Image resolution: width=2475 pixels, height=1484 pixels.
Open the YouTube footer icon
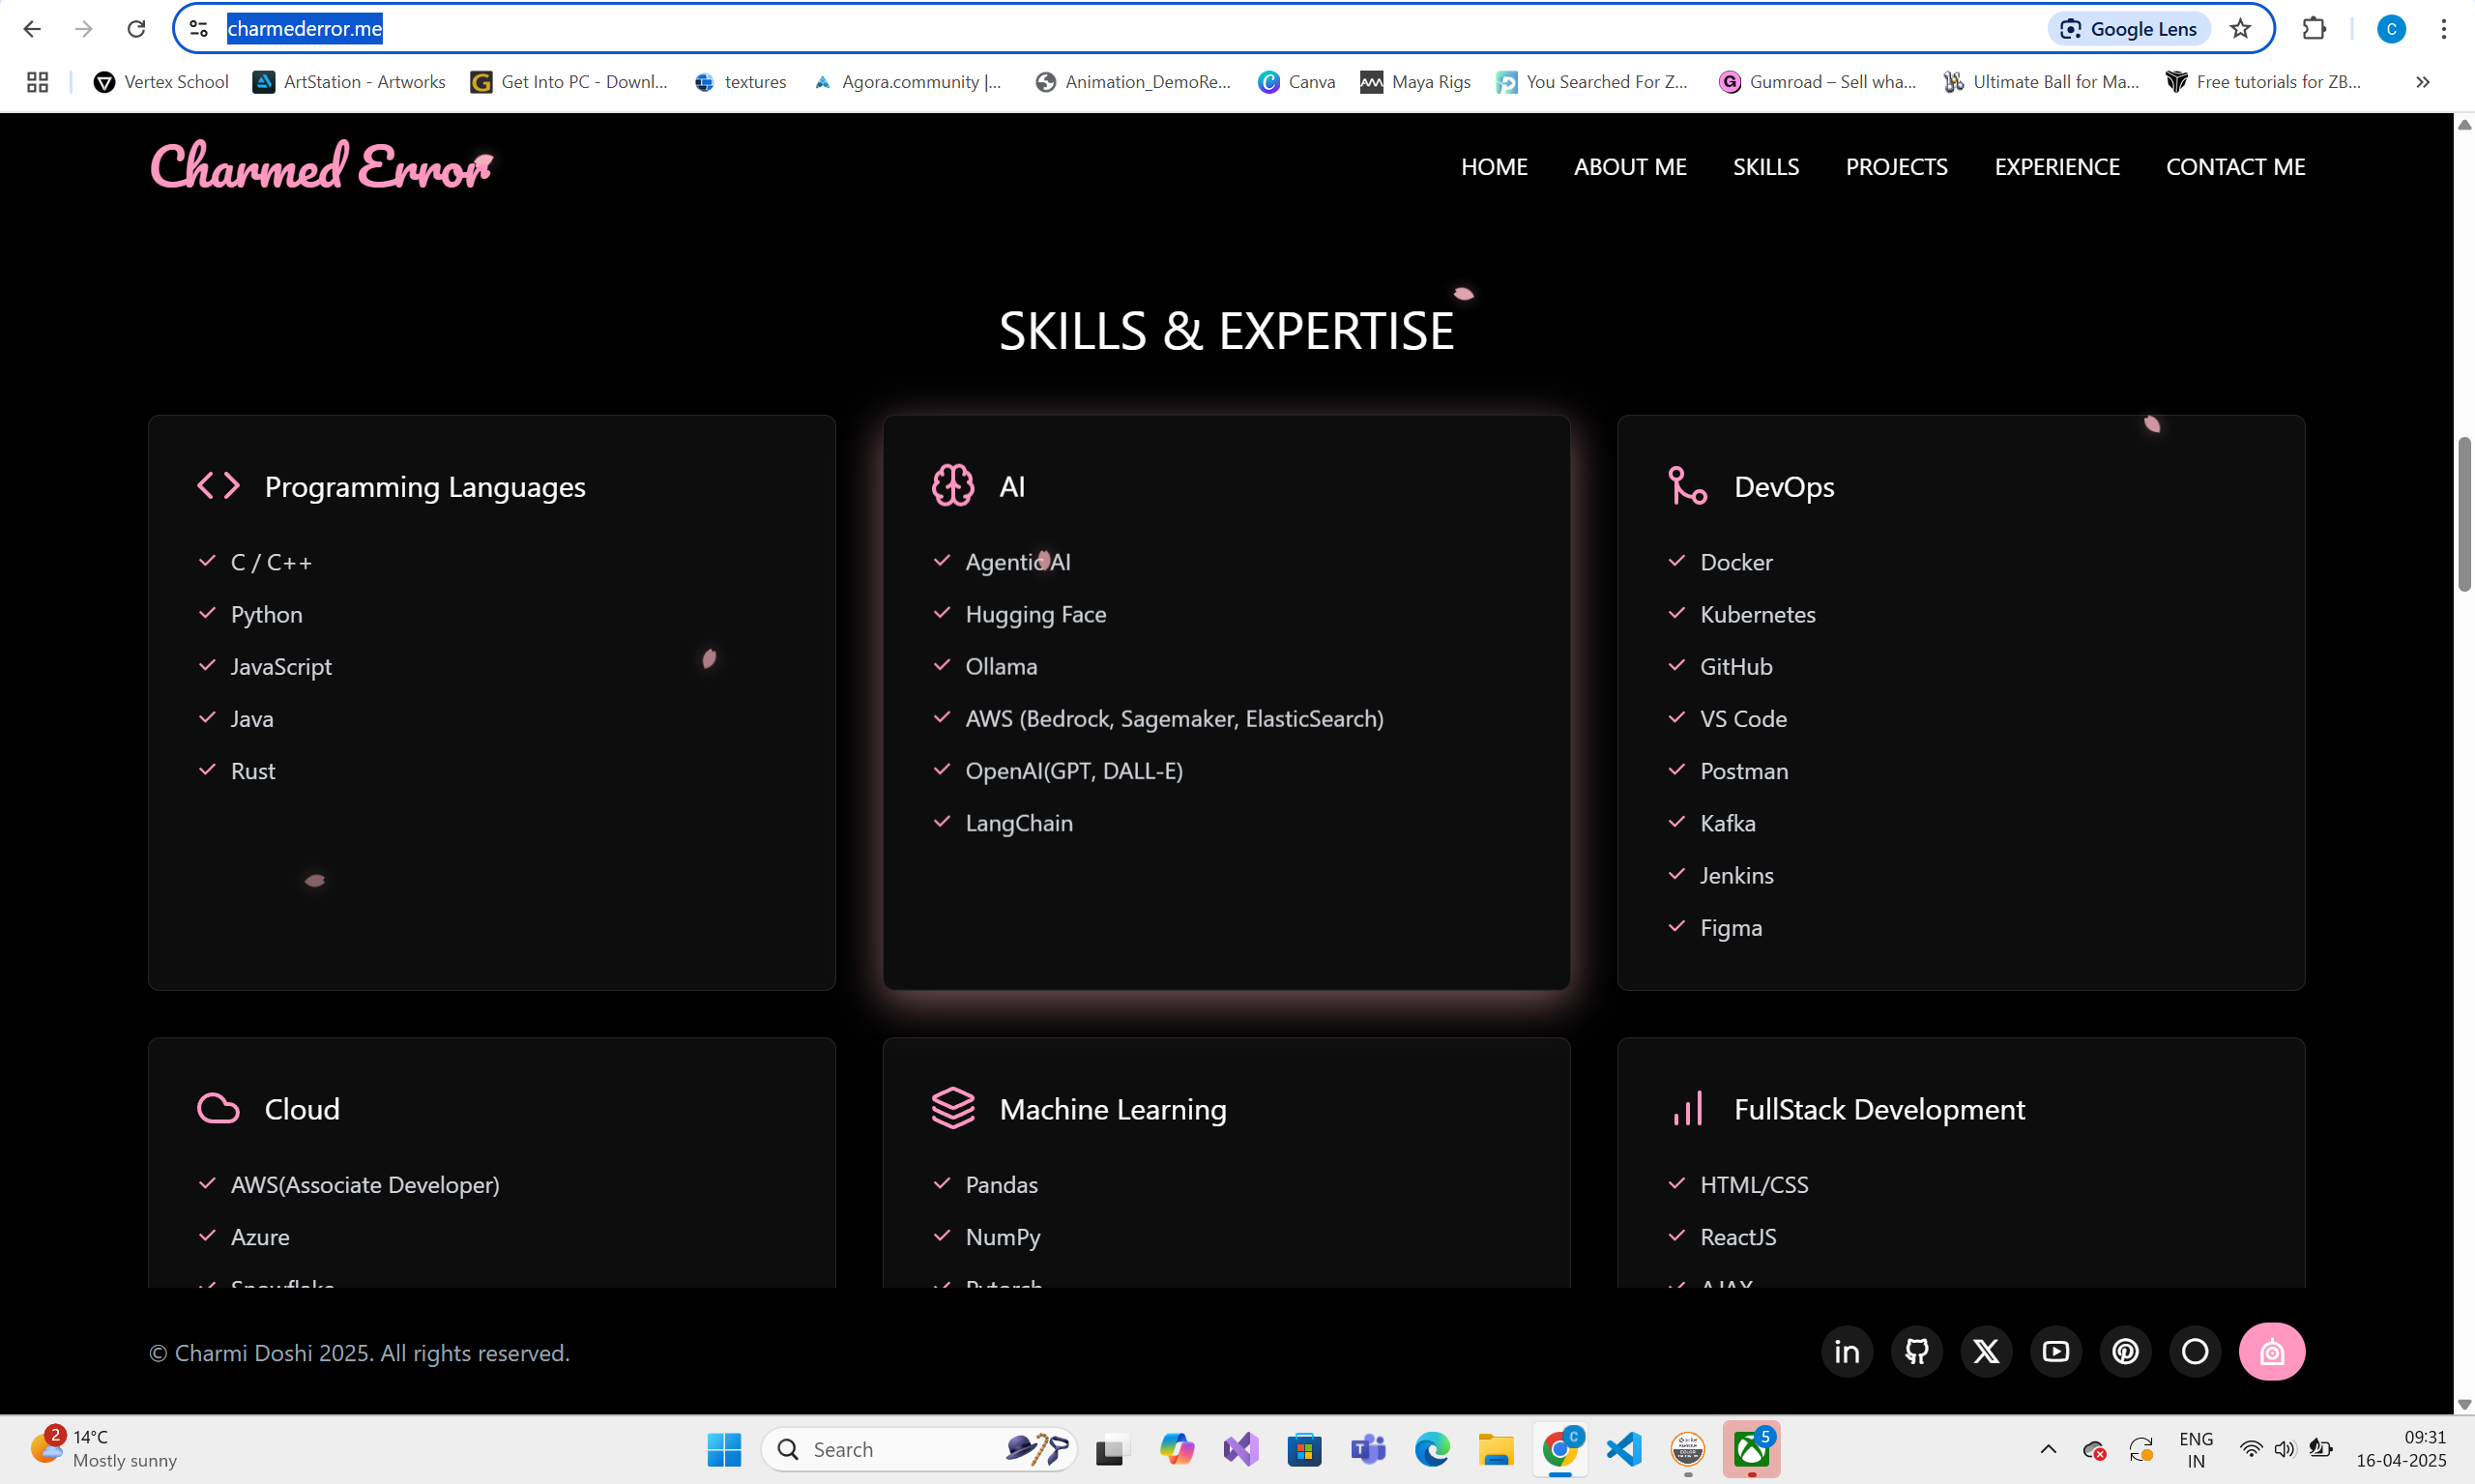[2055, 1352]
